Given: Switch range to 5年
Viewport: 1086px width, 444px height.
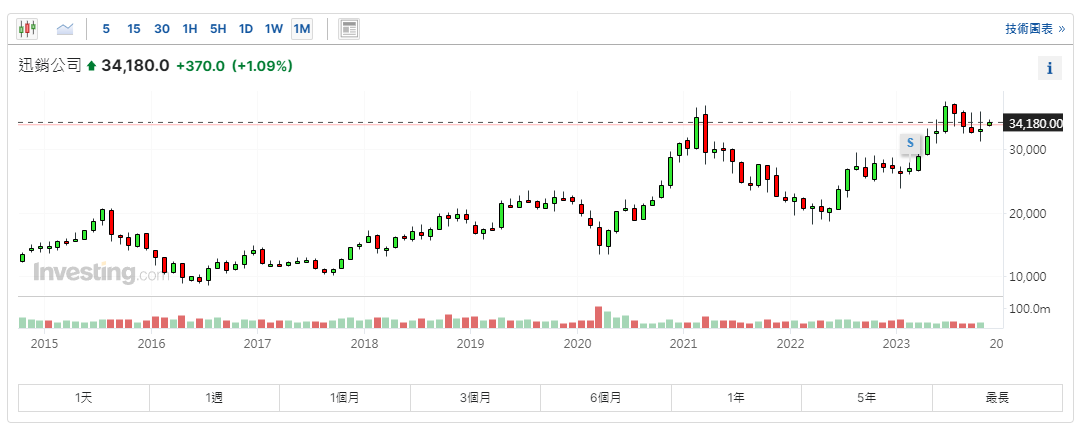Looking at the screenshot, I should point(867,397).
